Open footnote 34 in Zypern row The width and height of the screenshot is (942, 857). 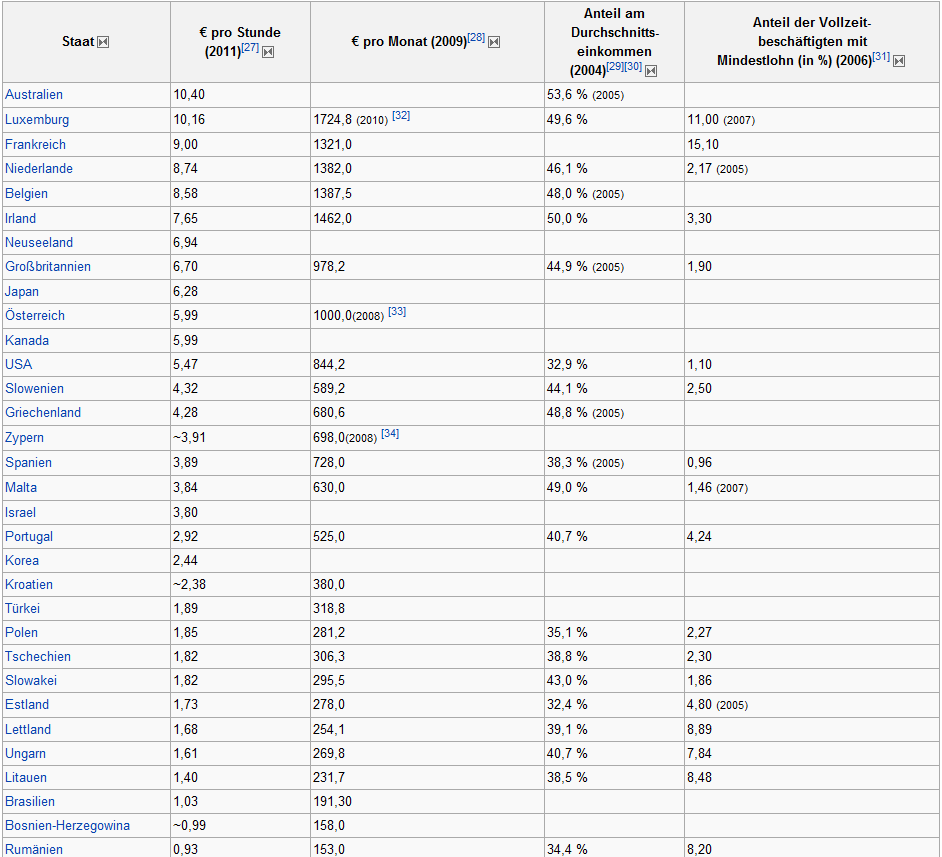point(390,433)
